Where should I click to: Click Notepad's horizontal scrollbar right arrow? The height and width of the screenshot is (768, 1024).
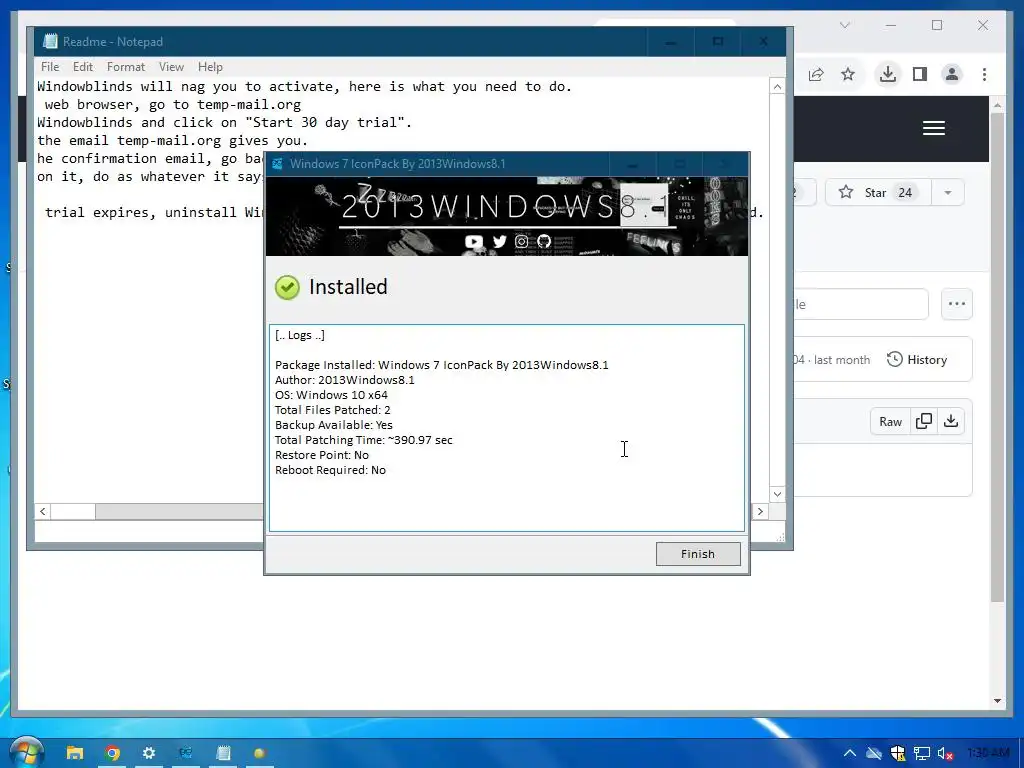point(760,511)
